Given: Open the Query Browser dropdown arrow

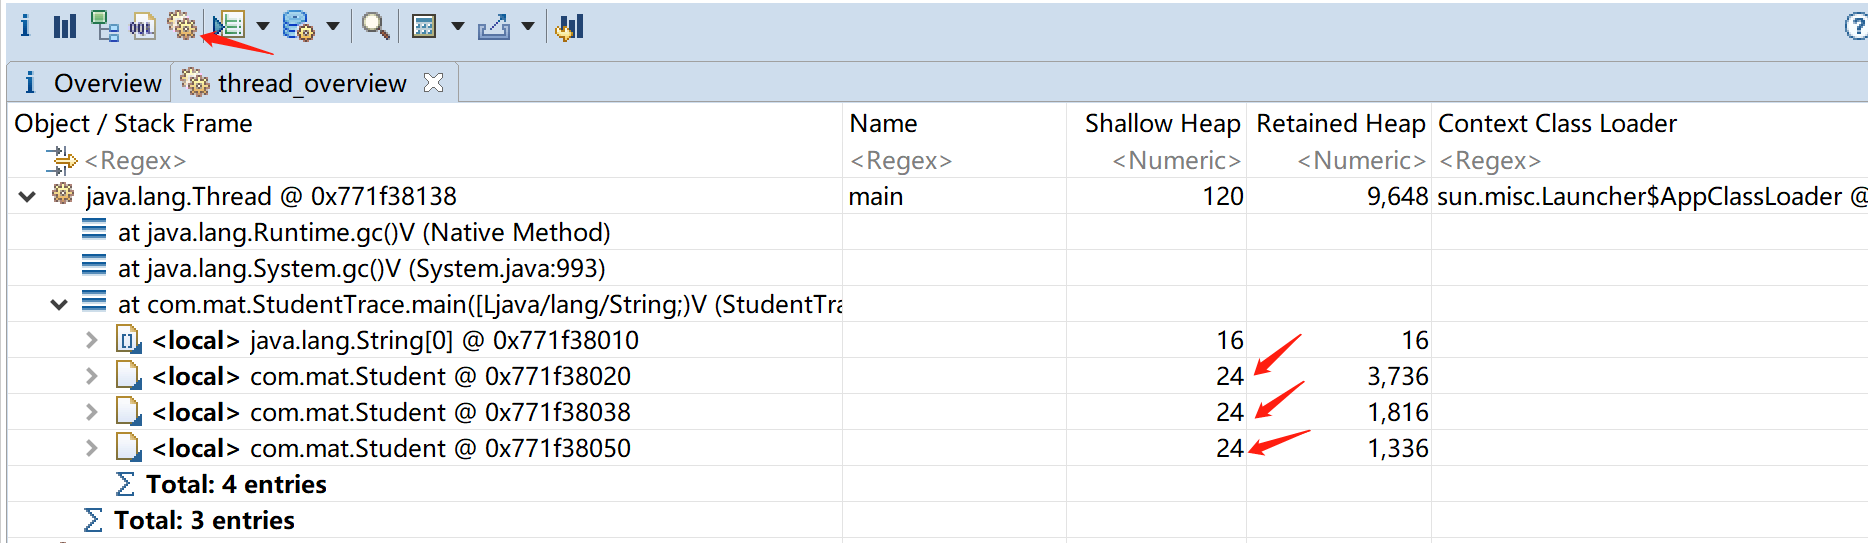Looking at the screenshot, I should coord(333,27).
